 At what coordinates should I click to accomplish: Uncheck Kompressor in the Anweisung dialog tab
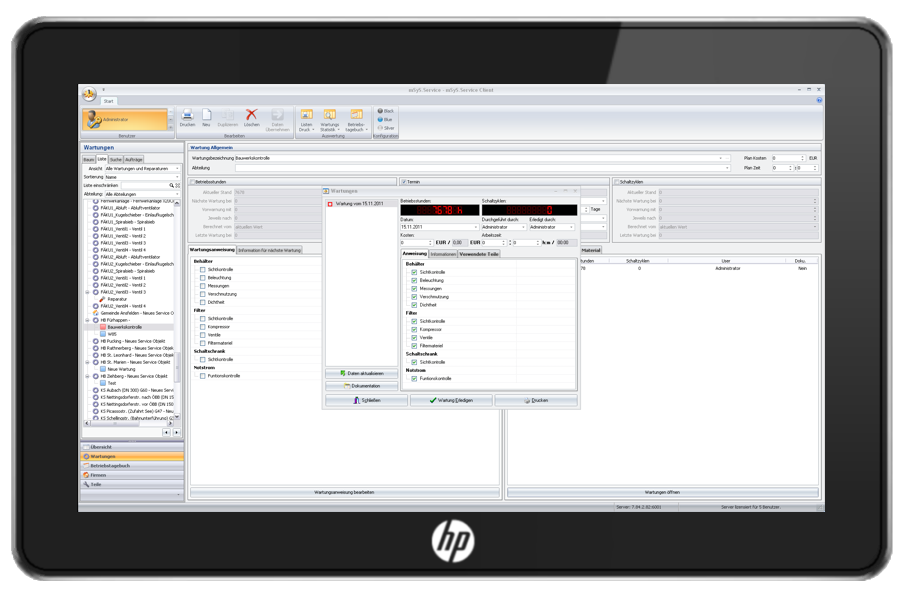415,329
